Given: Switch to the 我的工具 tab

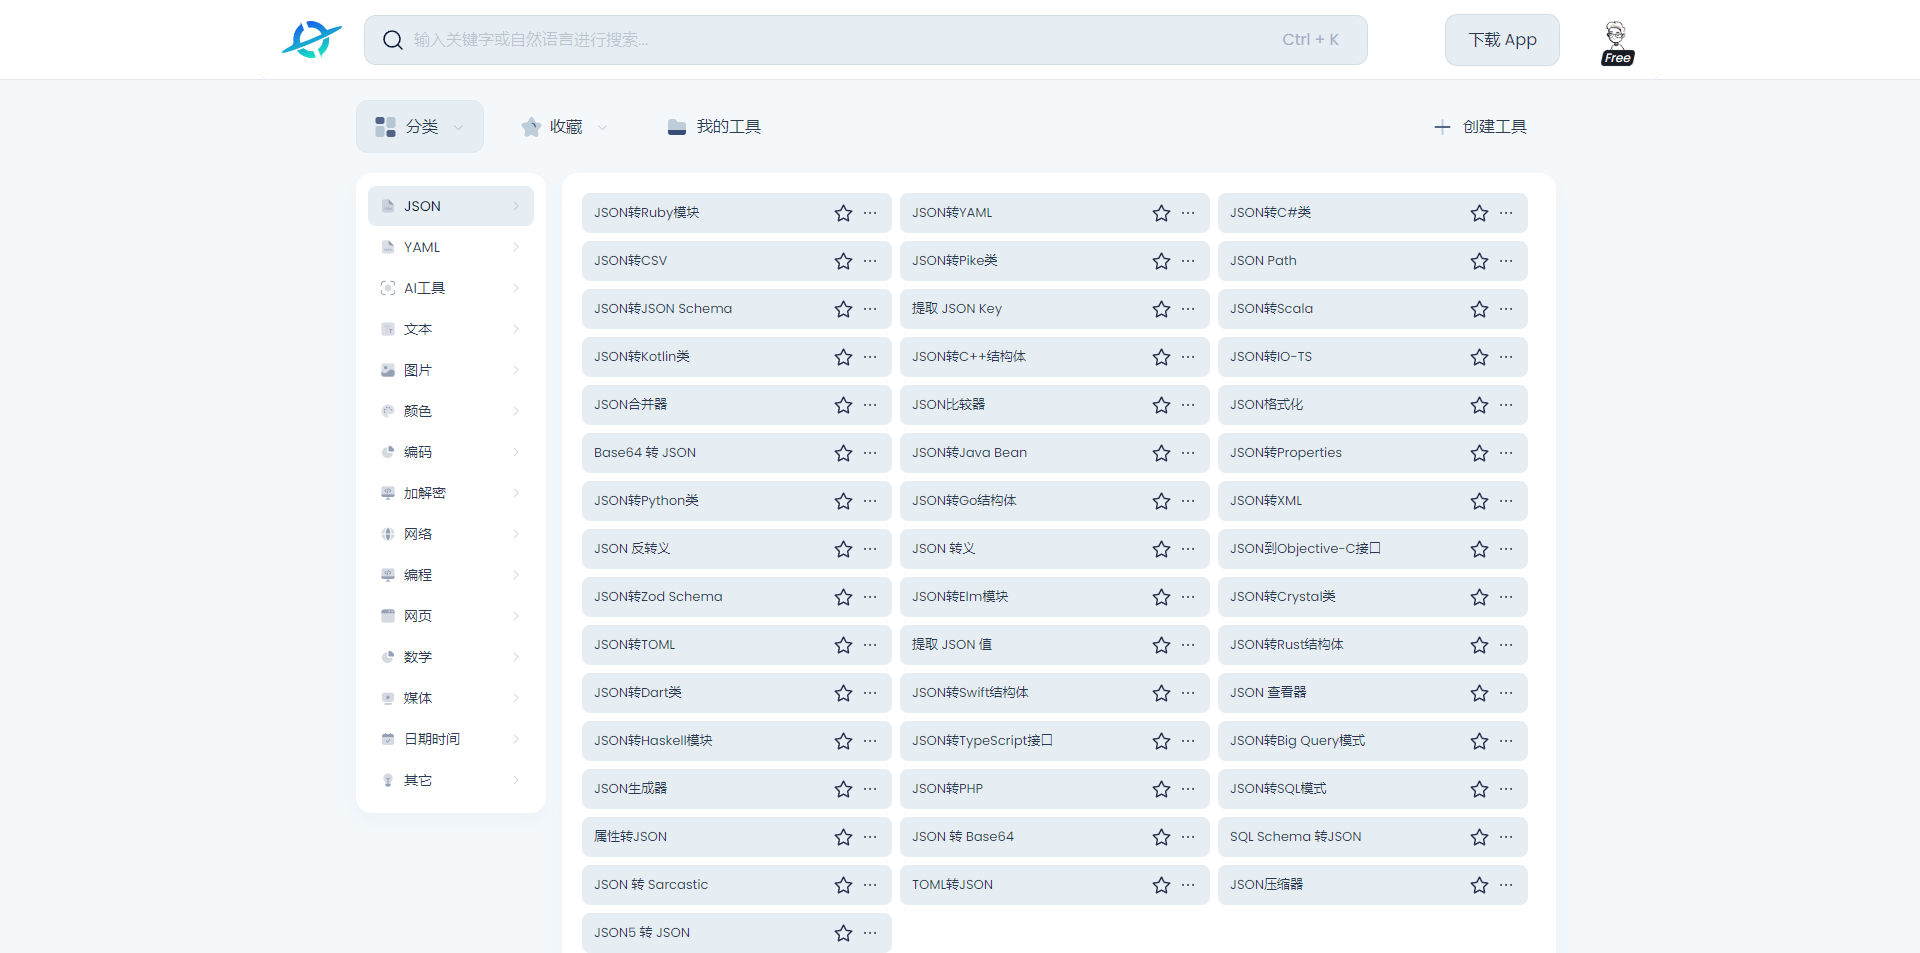Looking at the screenshot, I should (x=715, y=127).
